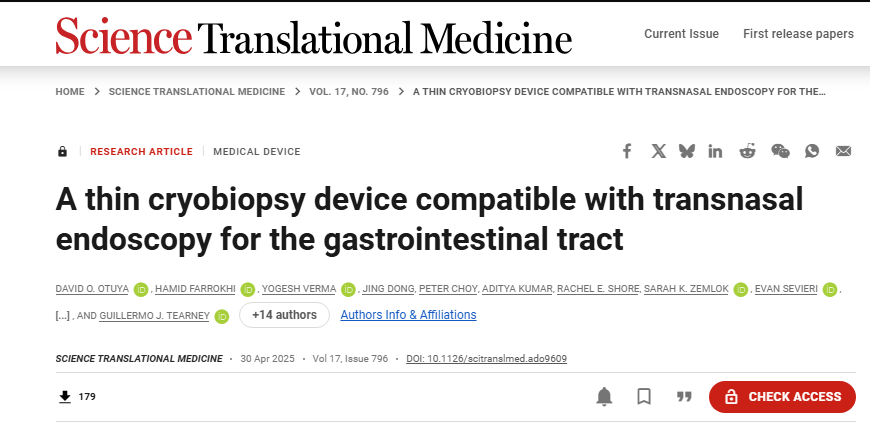Viewport: 870px width, 431px height.
Task: Open Authors Info & Affiliations link
Action: click(x=408, y=315)
